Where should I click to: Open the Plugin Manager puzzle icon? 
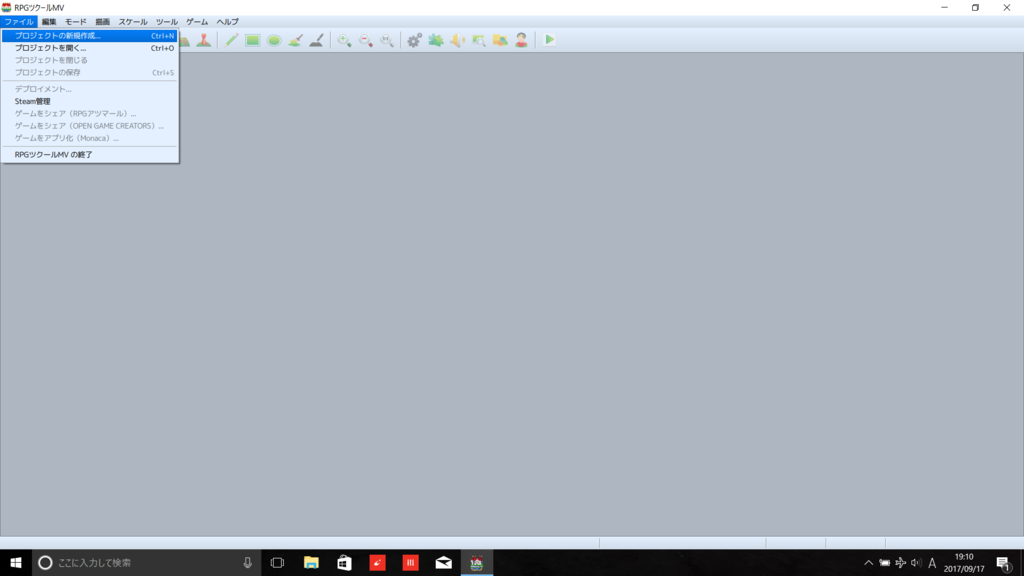(436, 40)
